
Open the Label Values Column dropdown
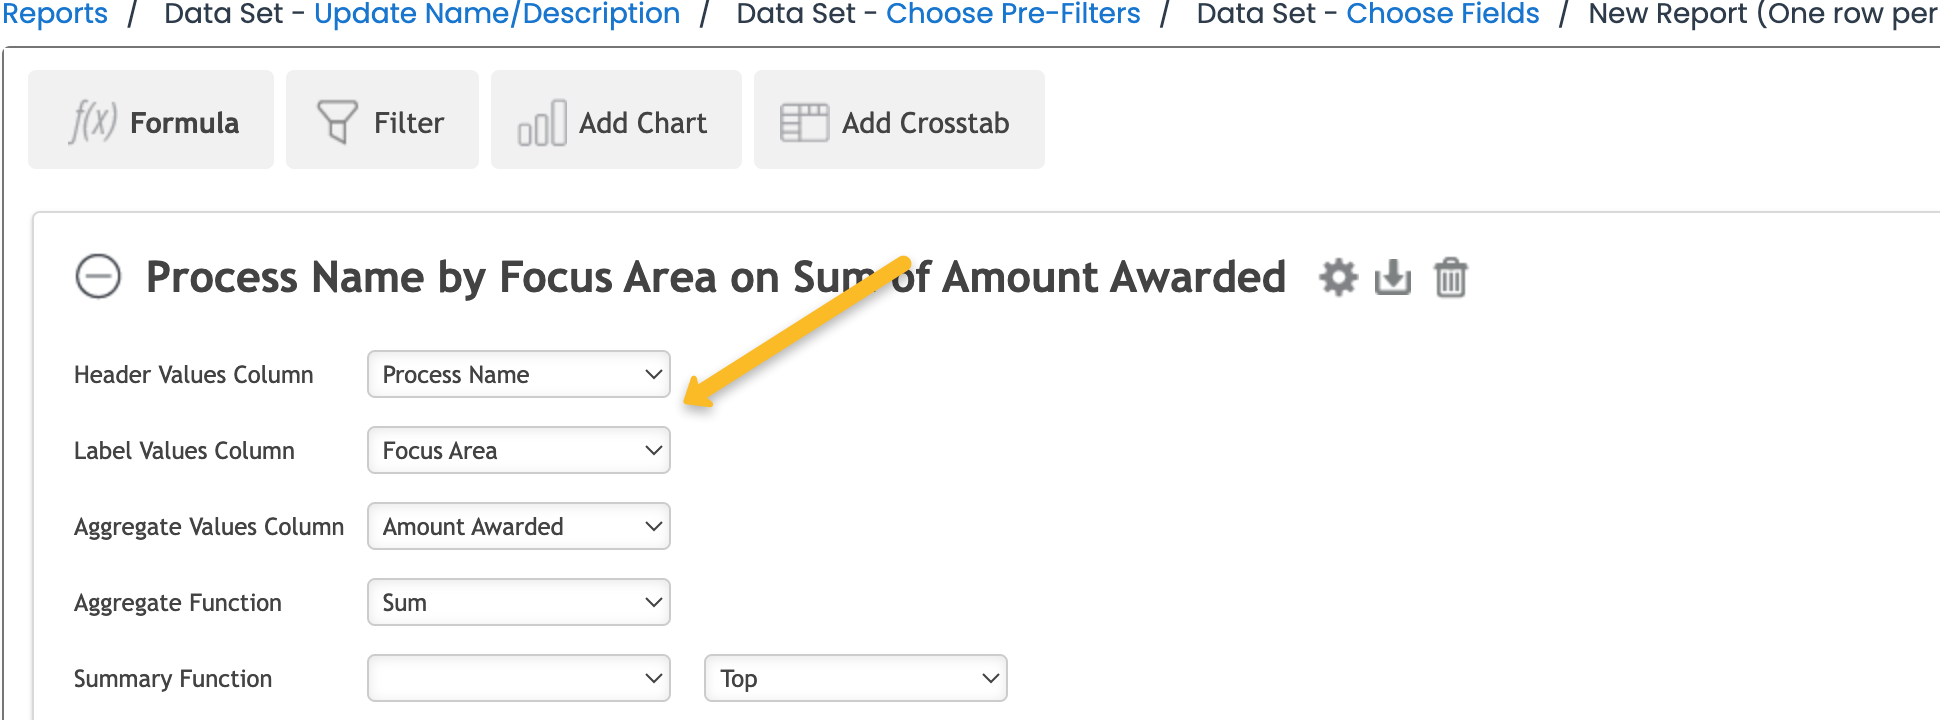tap(519, 450)
